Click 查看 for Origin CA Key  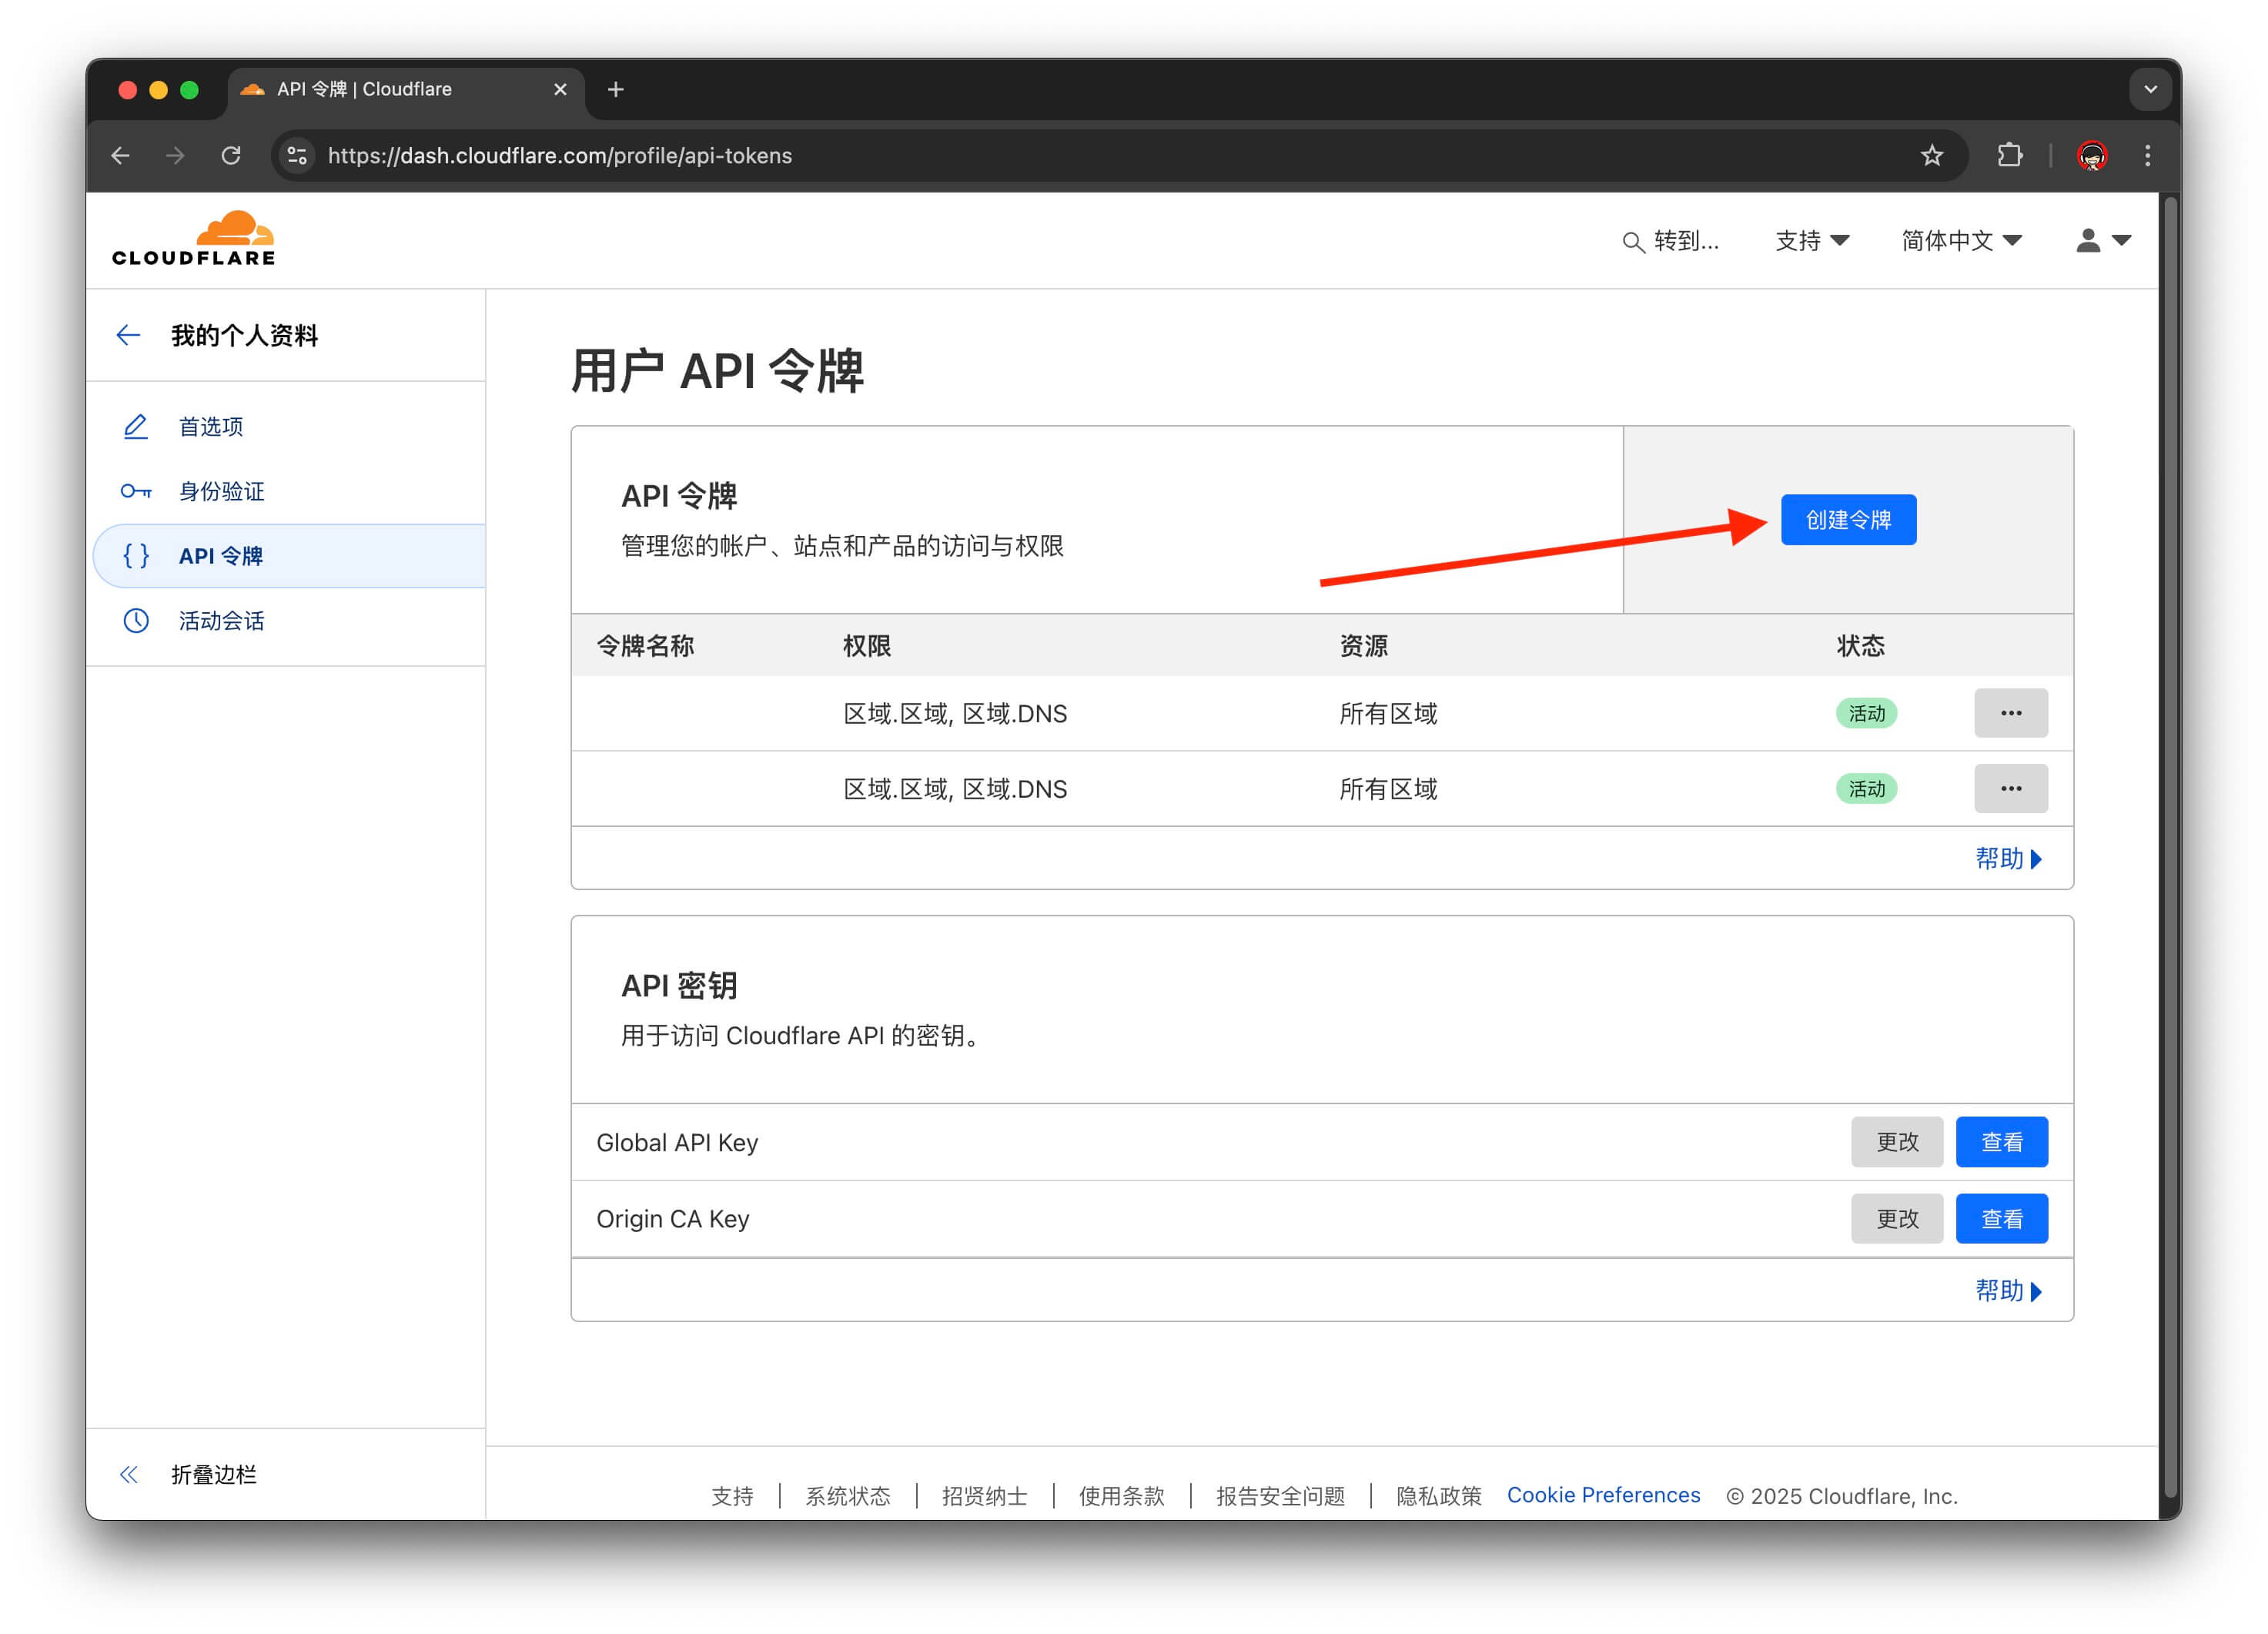(x=2001, y=1219)
